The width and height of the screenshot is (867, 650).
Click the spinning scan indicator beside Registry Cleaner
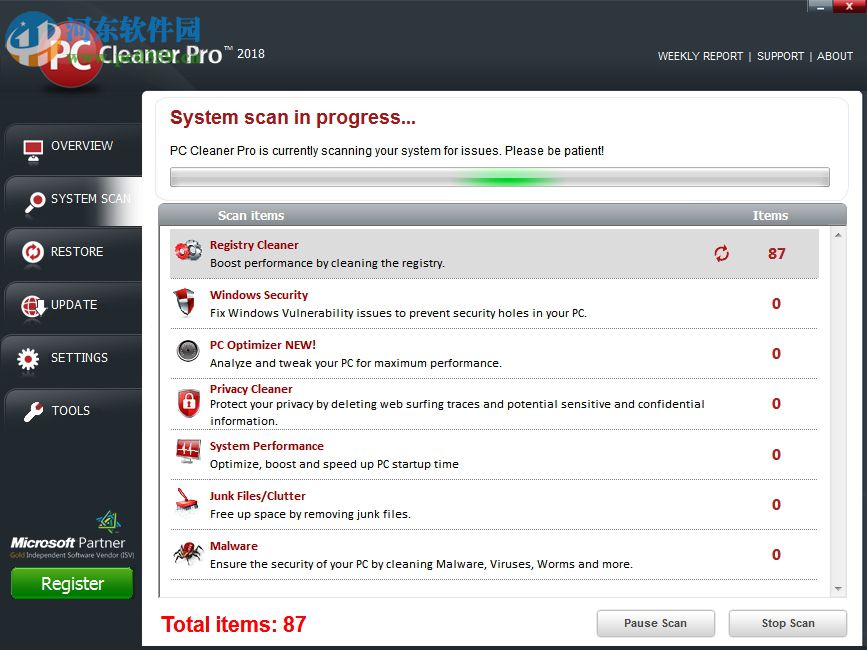(x=722, y=254)
